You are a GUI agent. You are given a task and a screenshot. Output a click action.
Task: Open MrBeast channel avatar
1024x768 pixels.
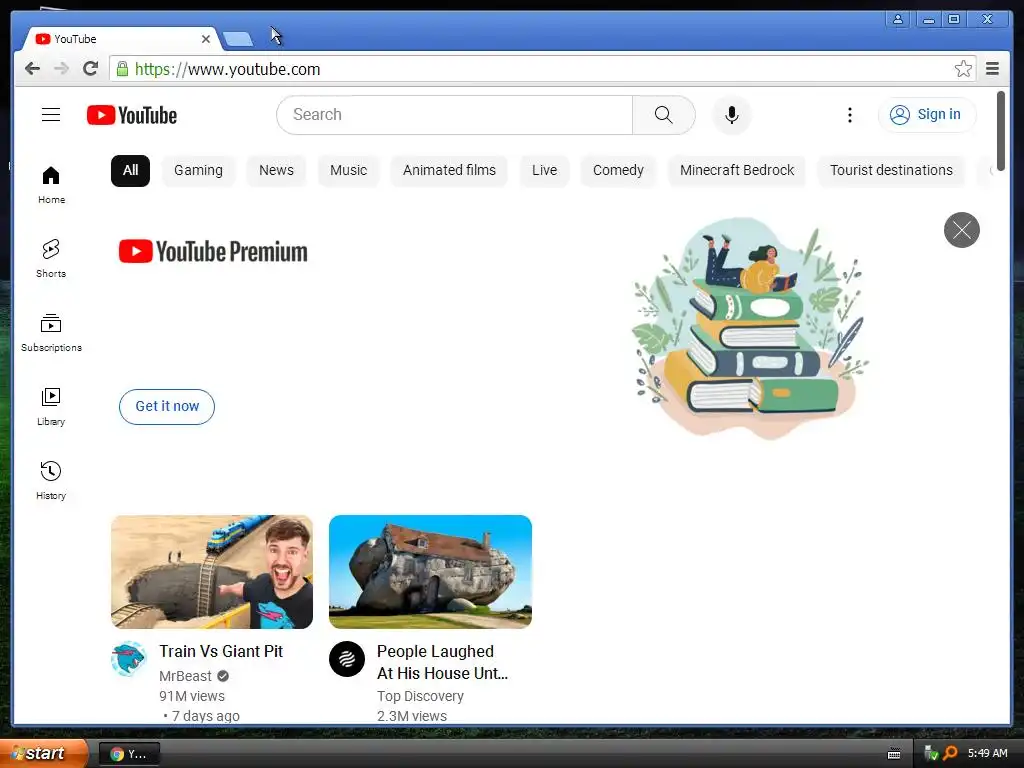(x=129, y=658)
